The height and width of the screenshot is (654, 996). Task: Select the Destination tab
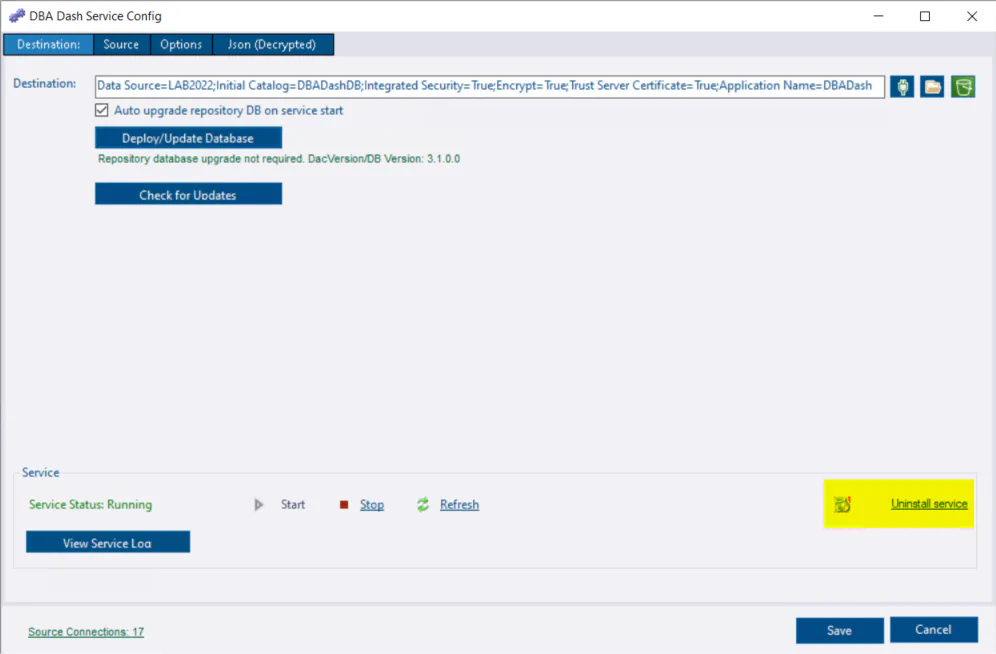pyautogui.click(x=47, y=44)
